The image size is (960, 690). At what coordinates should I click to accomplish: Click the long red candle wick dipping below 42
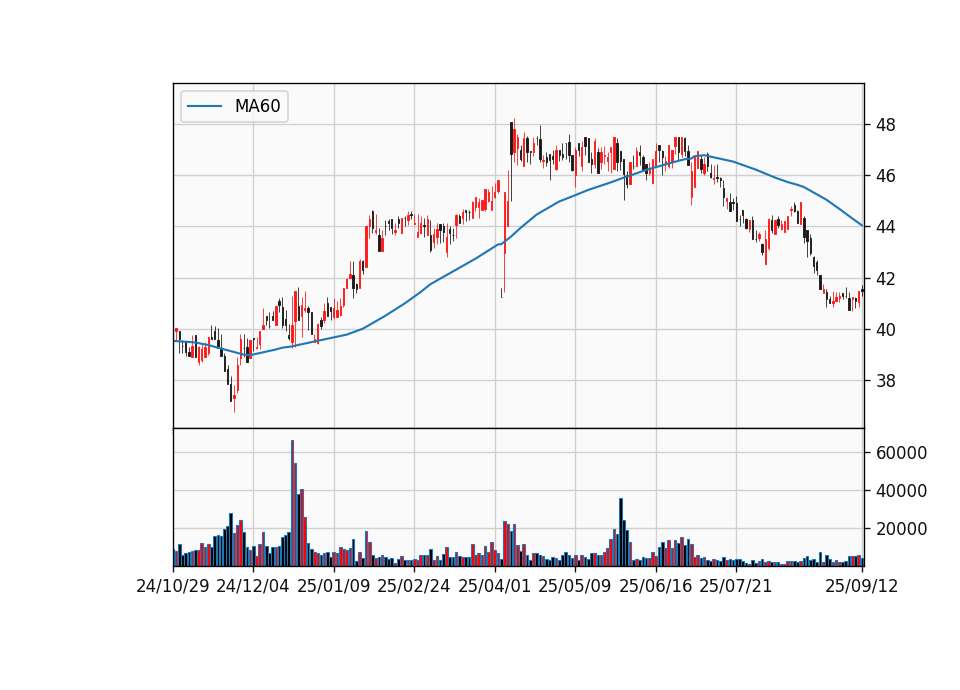pyautogui.click(x=505, y=242)
